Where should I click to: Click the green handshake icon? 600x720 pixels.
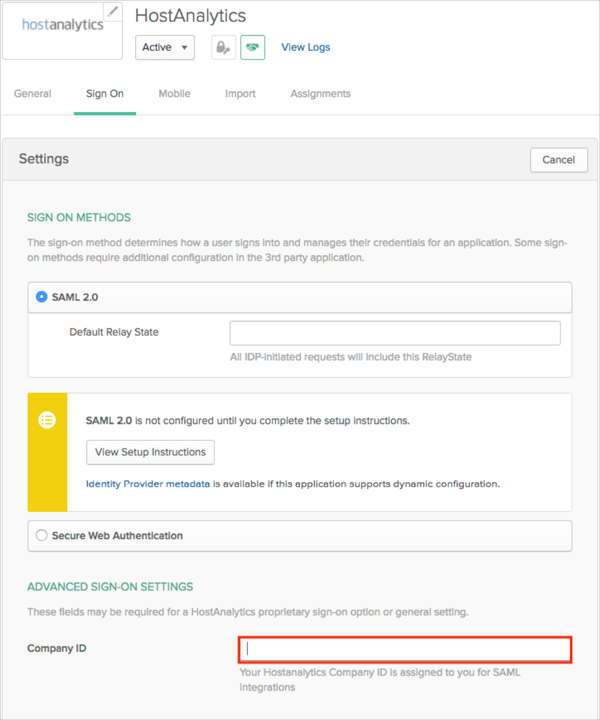(253, 47)
